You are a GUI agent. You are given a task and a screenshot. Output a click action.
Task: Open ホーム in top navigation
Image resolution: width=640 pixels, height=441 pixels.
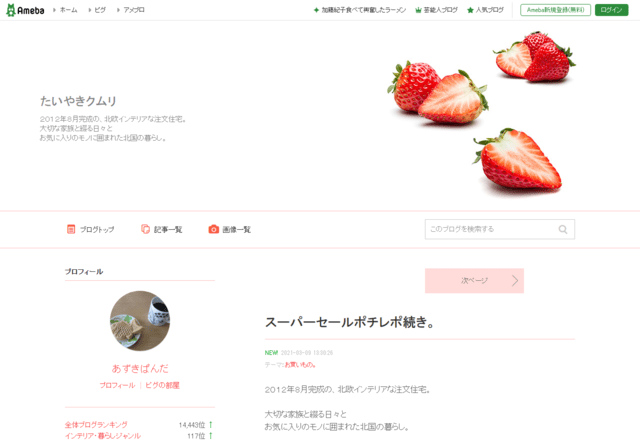(x=68, y=10)
